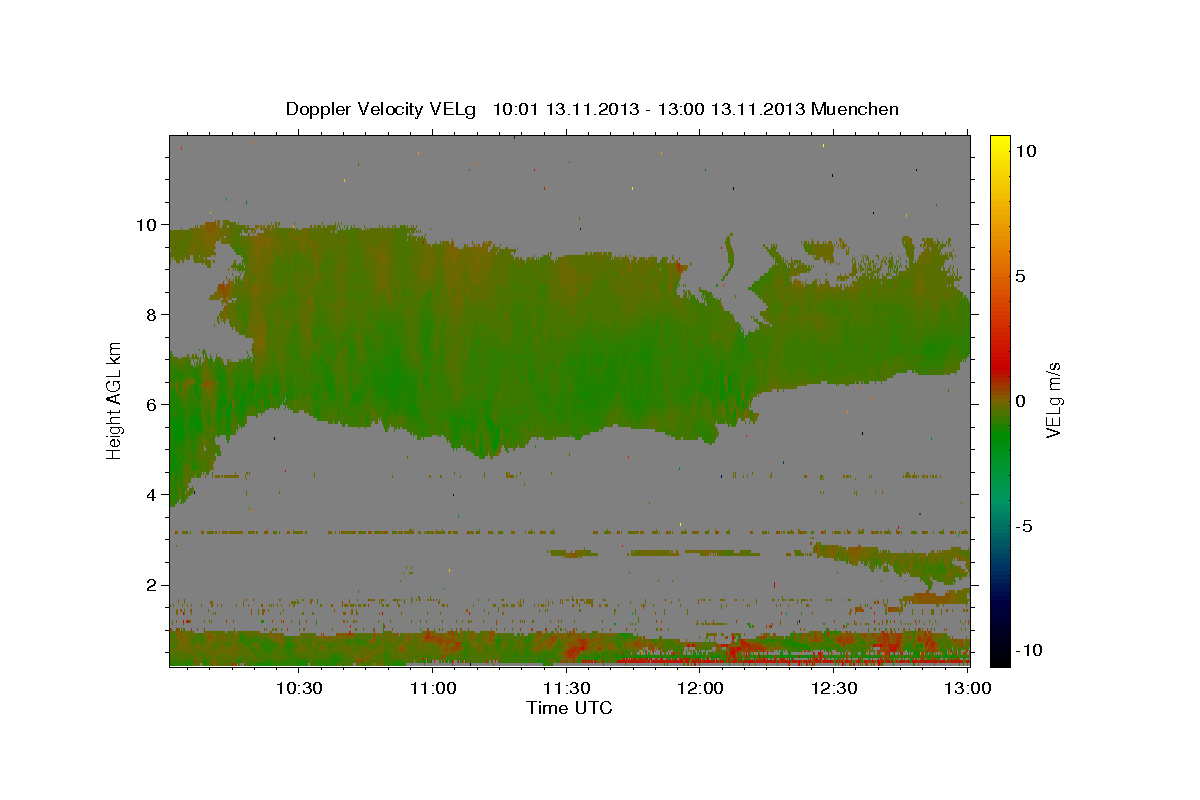Image resolution: width=1200 pixels, height=800 pixels.
Task: Click the 11:00 time tick label
Action: 433,688
